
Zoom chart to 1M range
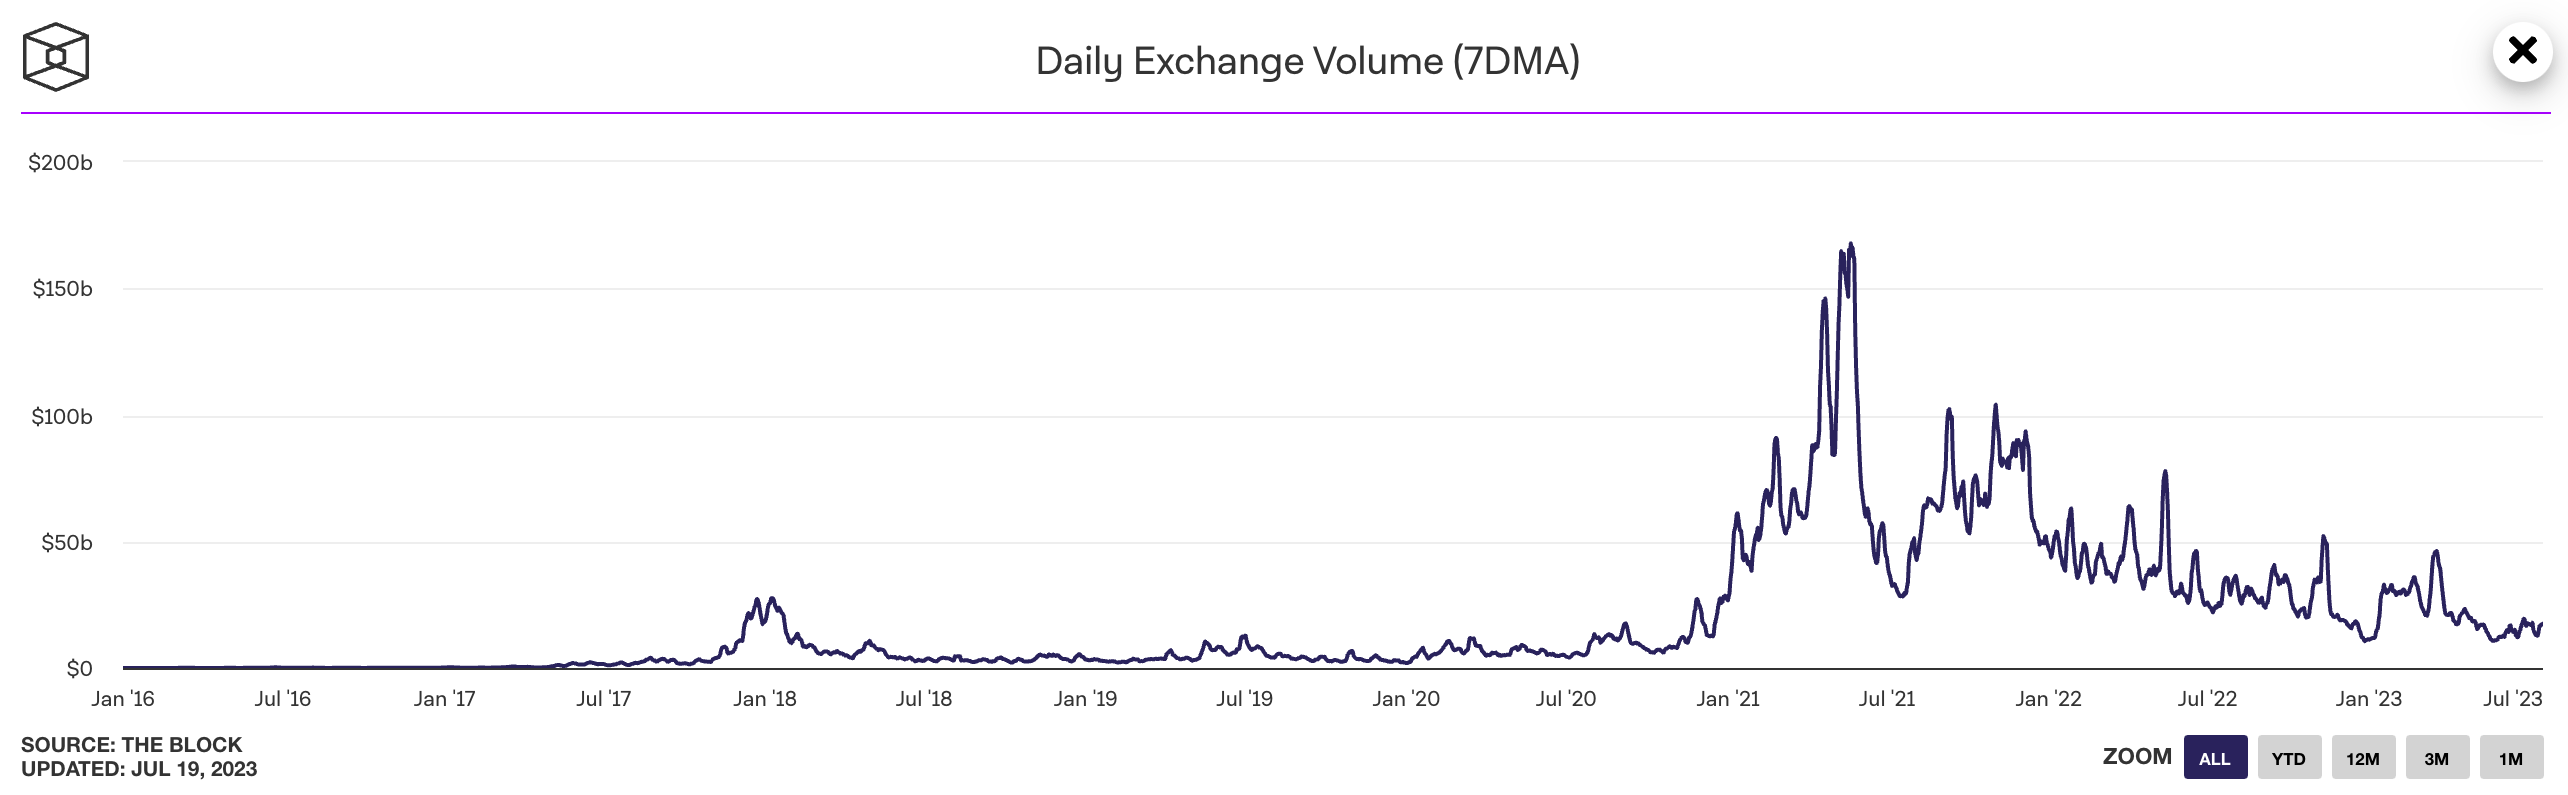coord(2510,758)
